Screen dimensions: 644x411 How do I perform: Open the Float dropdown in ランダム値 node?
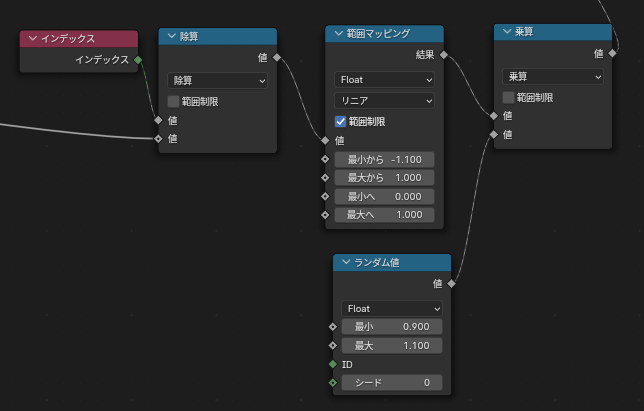(x=392, y=308)
